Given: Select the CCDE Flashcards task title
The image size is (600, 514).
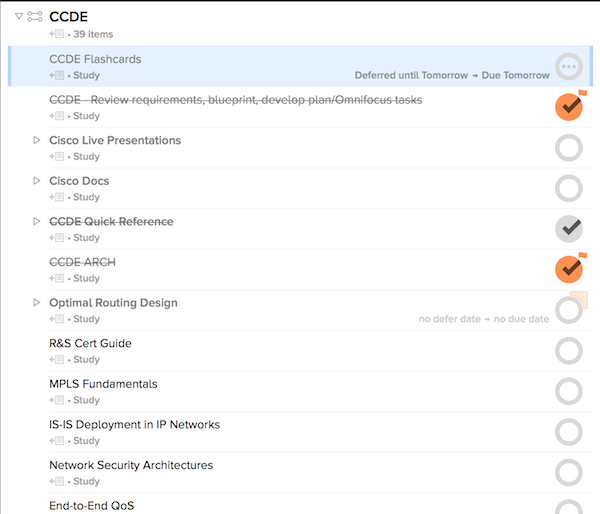Looking at the screenshot, I should coord(95,59).
